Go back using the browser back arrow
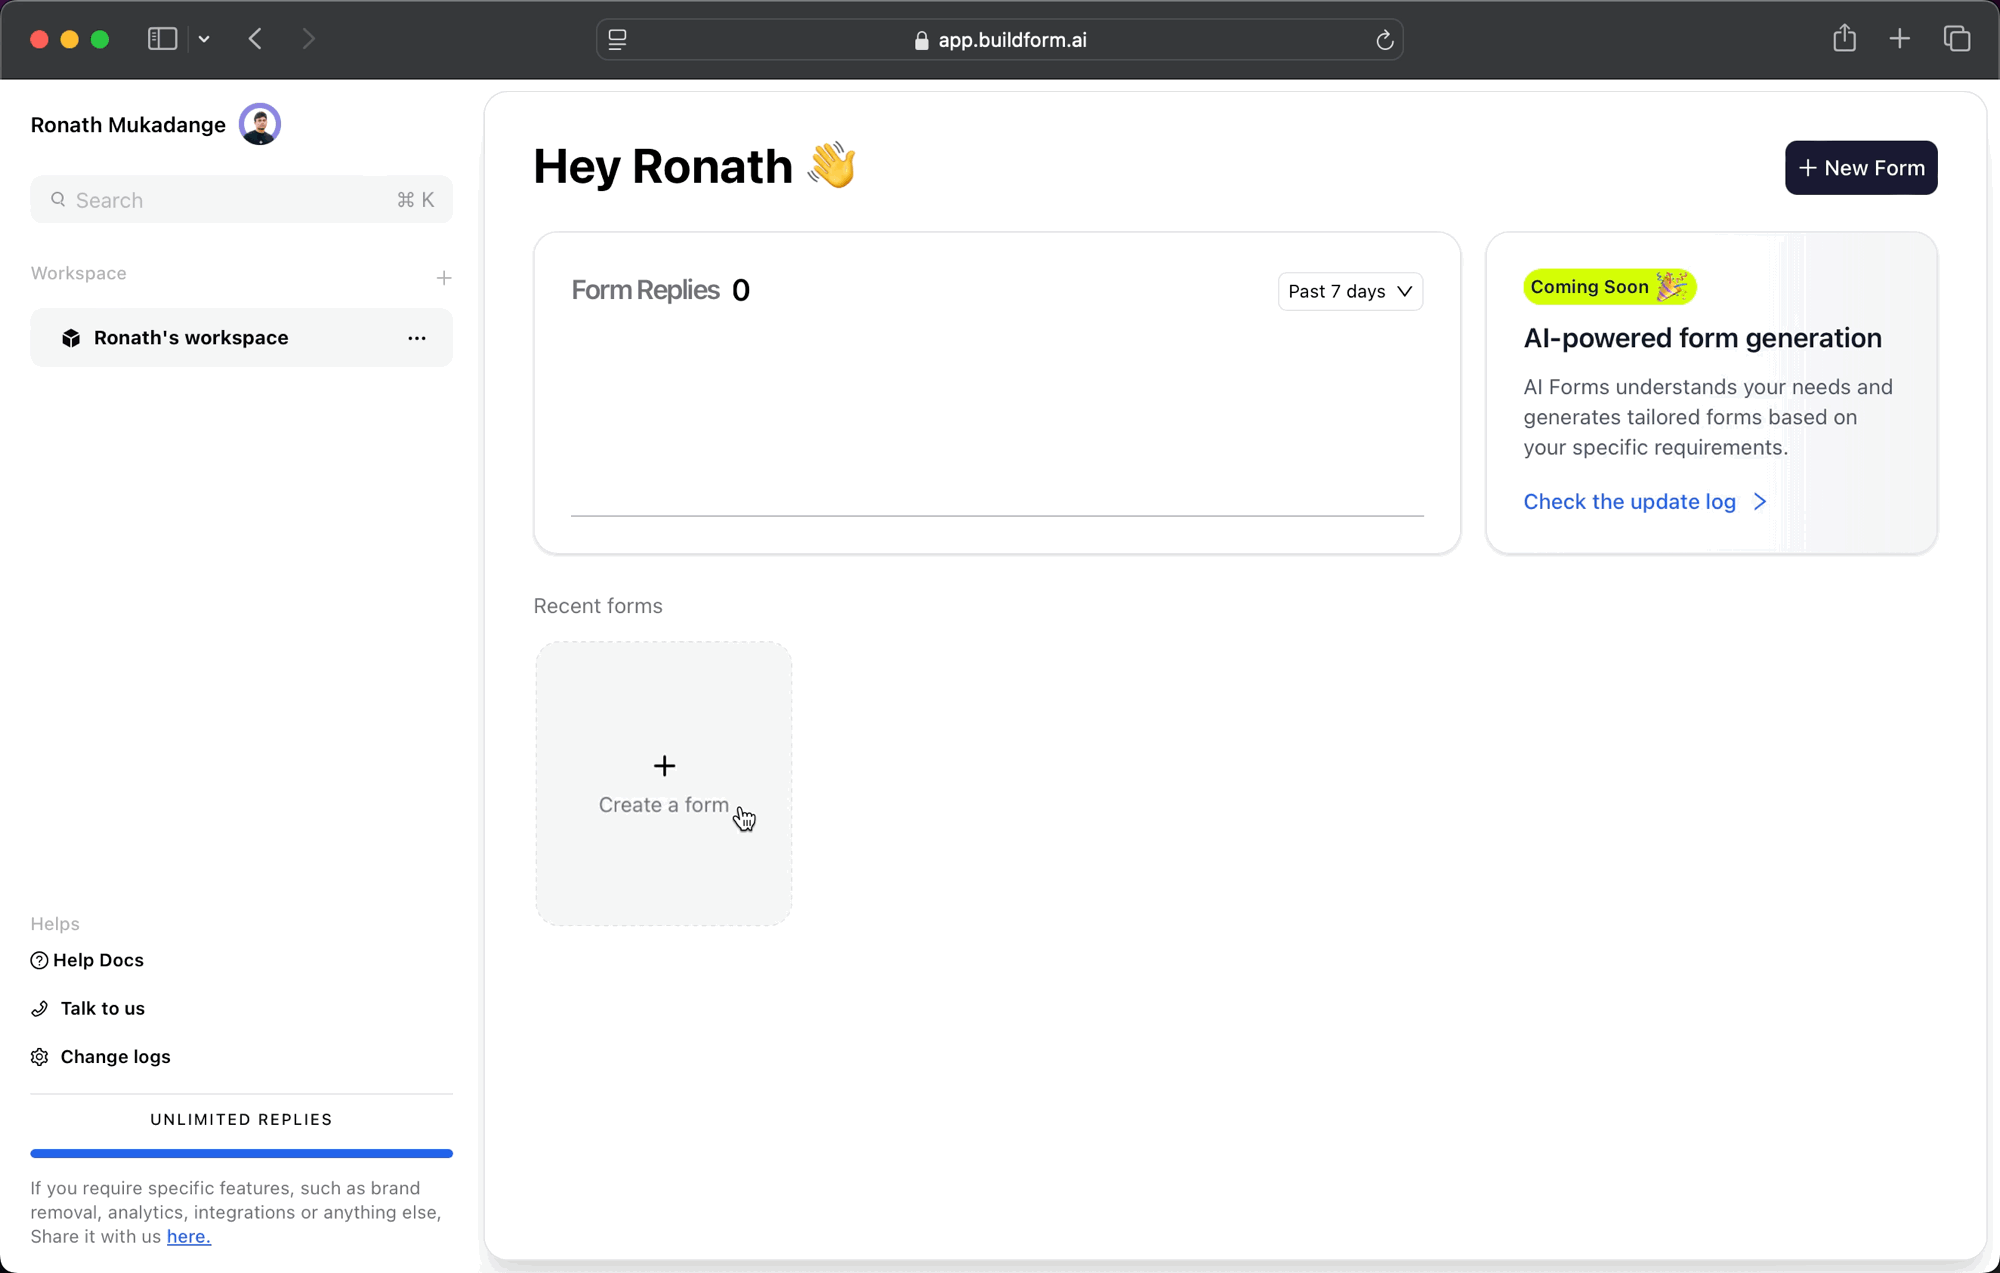The image size is (2000, 1273). point(255,39)
